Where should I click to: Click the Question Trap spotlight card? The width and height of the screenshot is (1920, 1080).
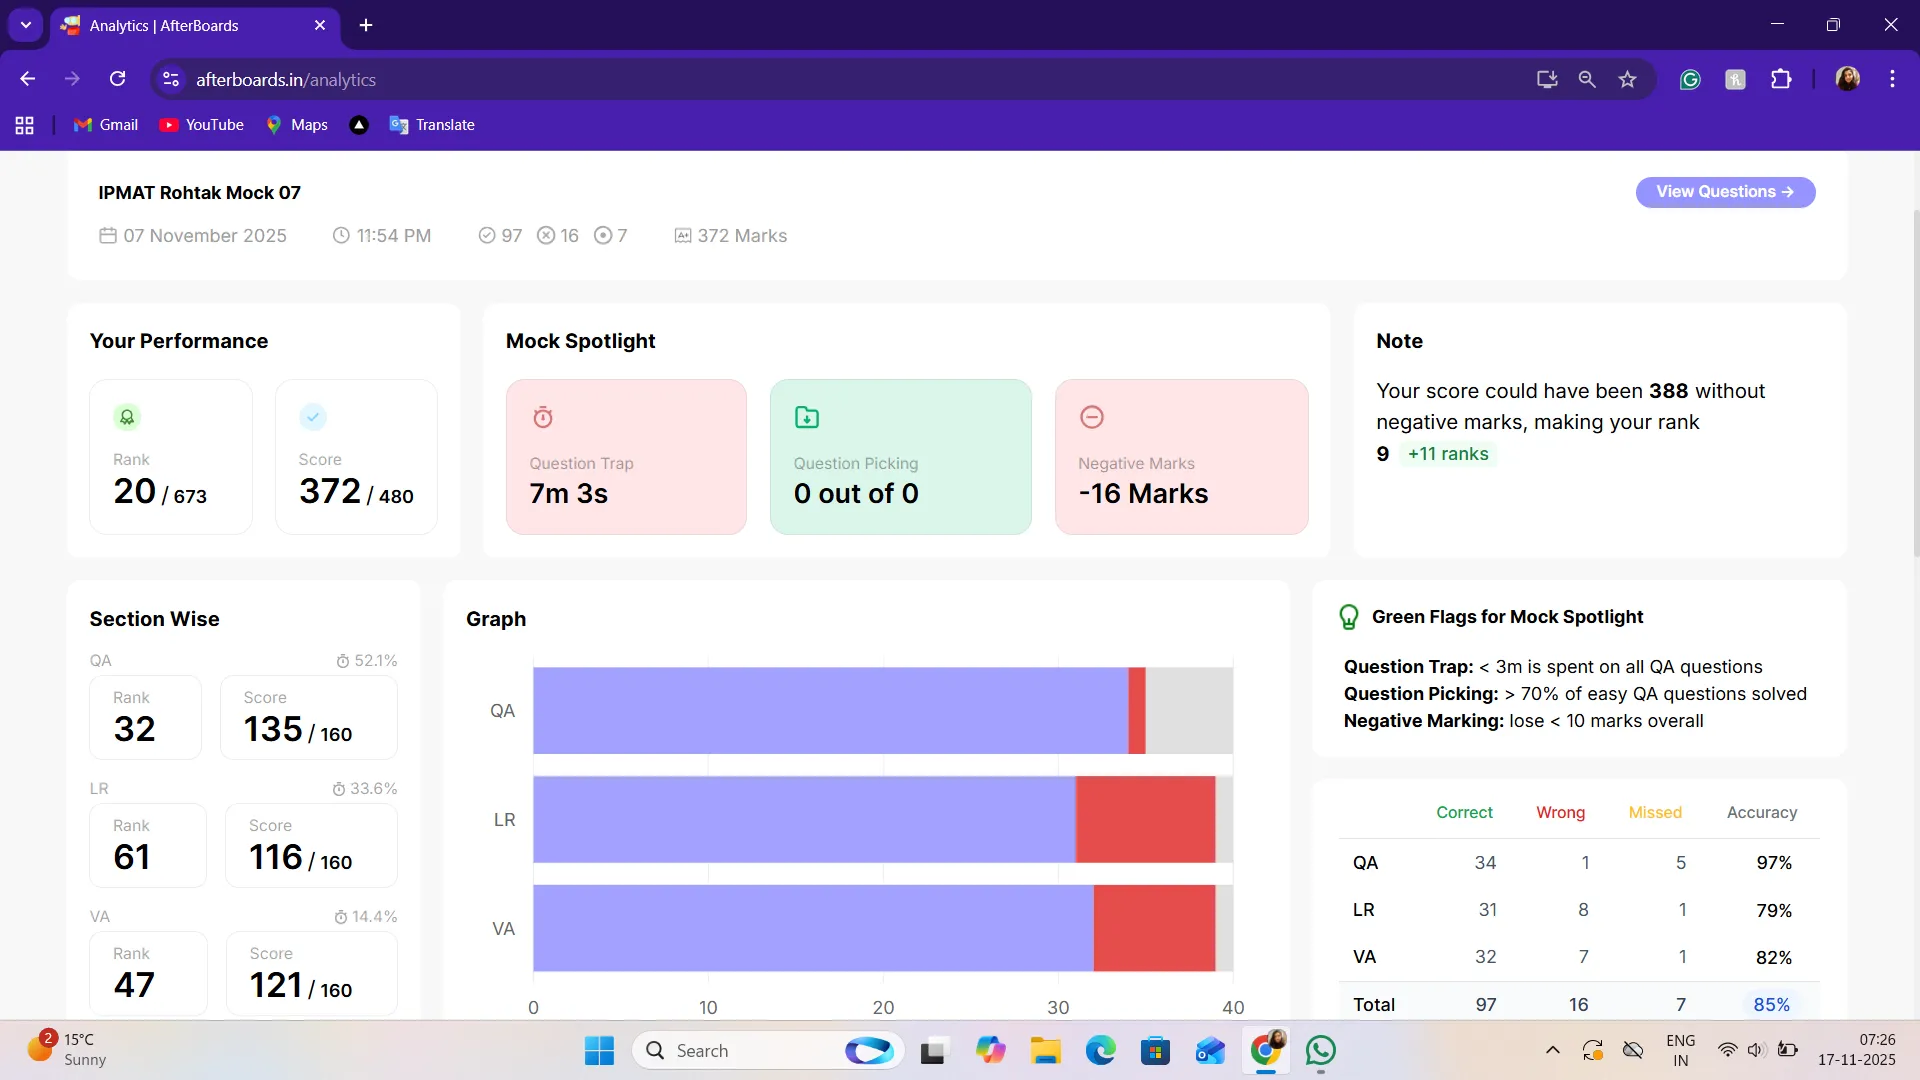tap(626, 457)
